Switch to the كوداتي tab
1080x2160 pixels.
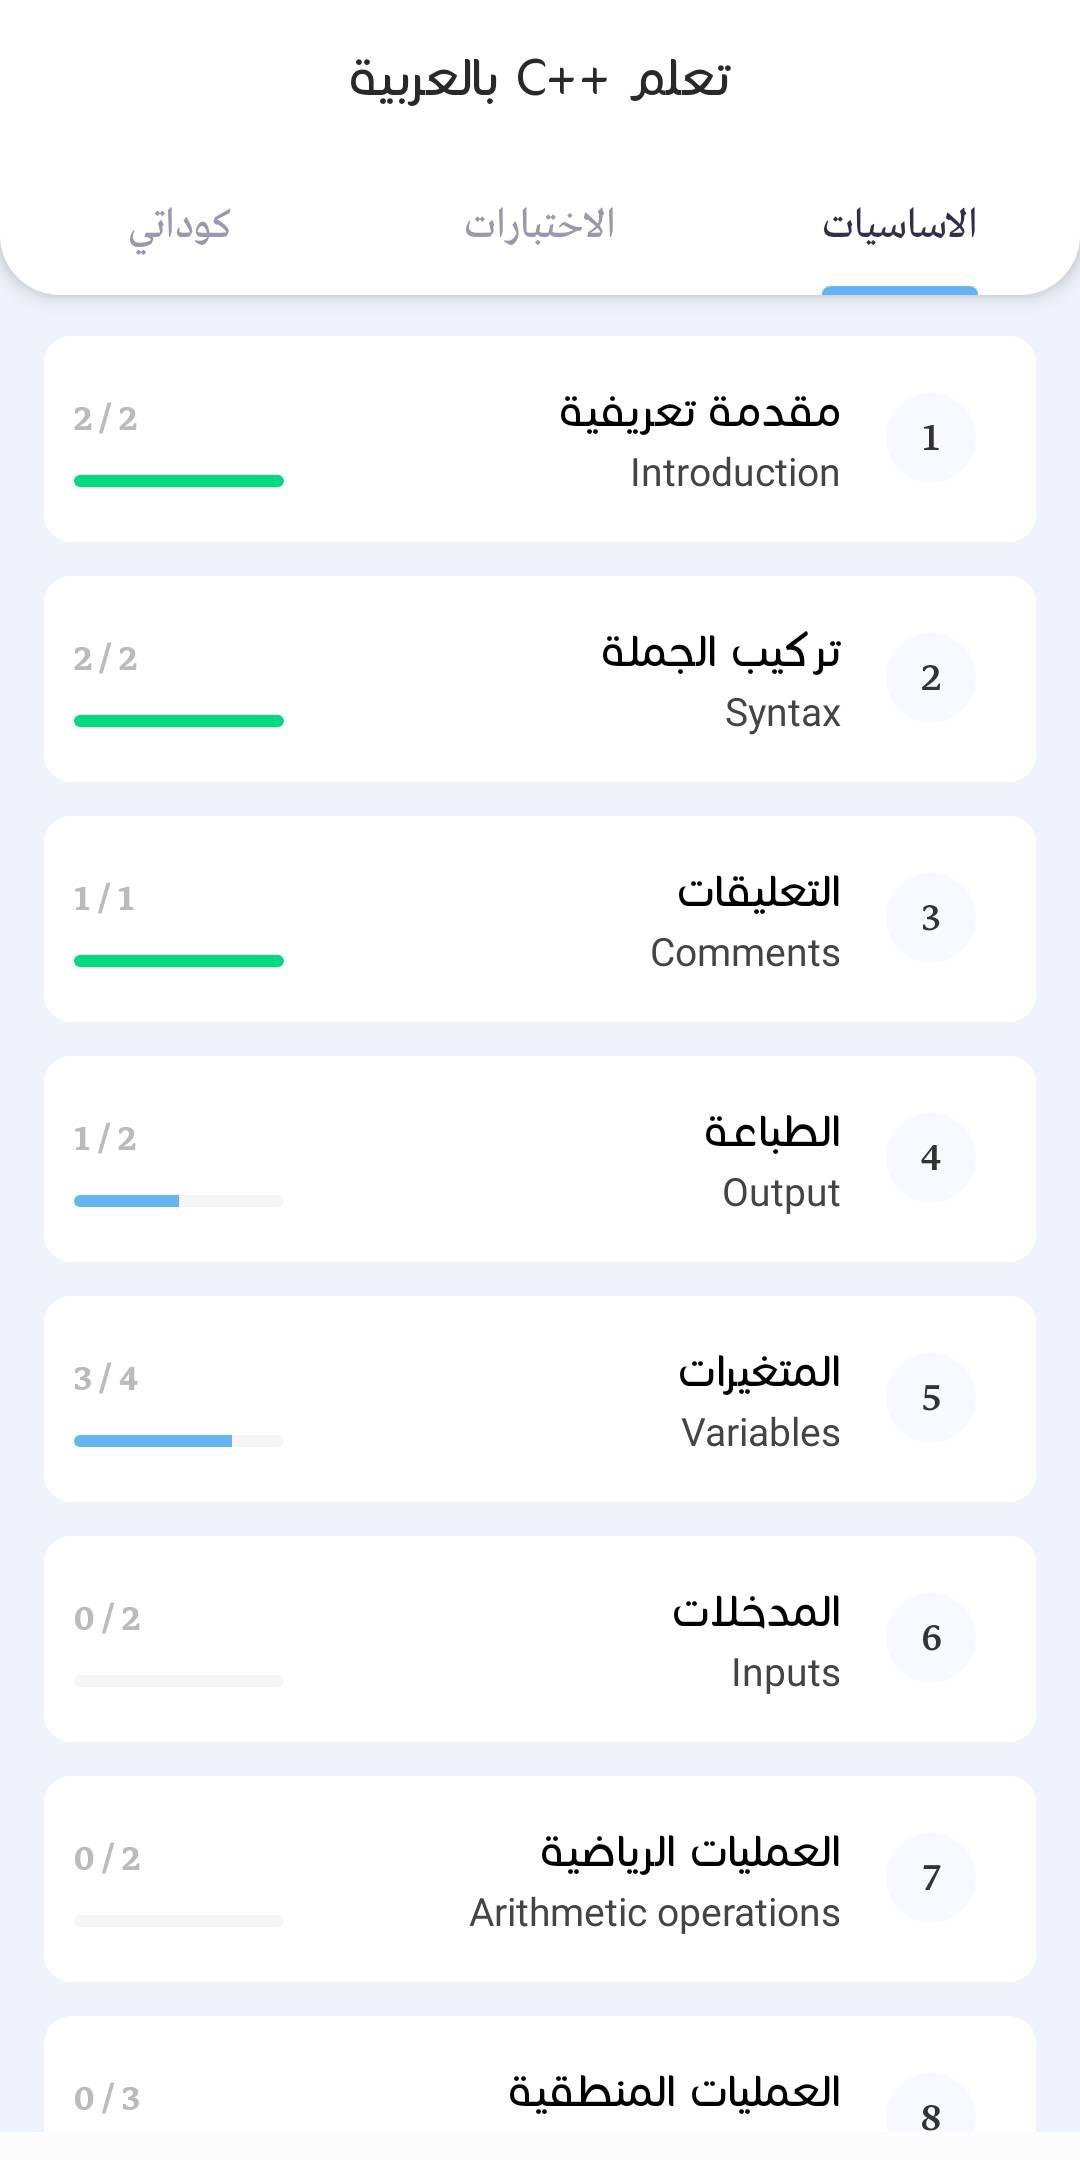coord(180,224)
